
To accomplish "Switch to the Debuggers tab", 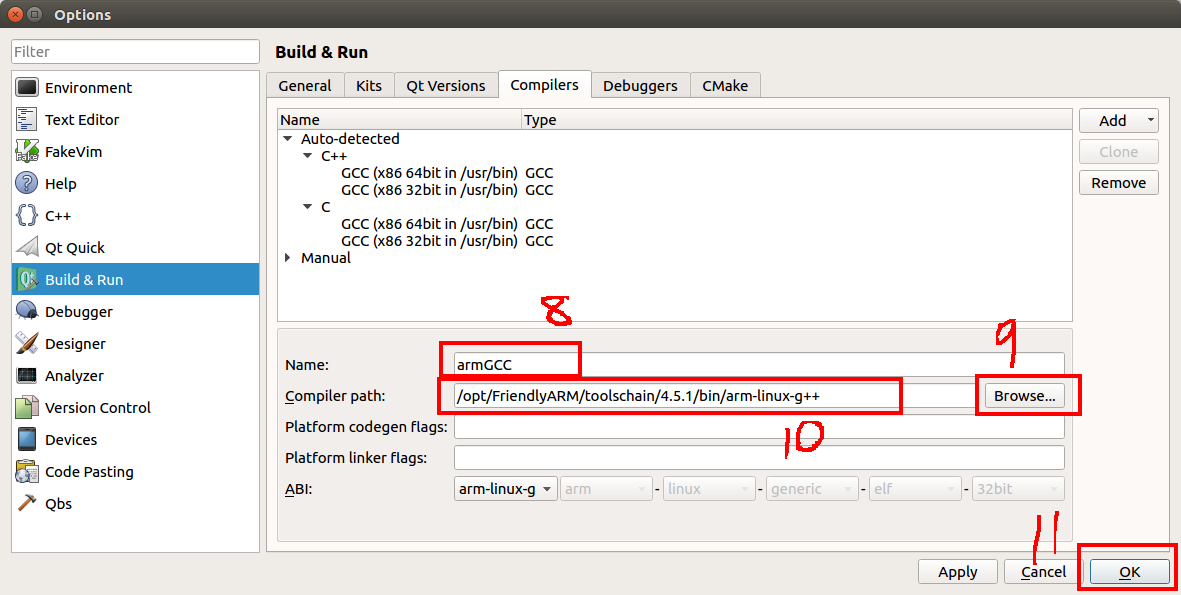I will pyautogui.click(x=640, y=85).
